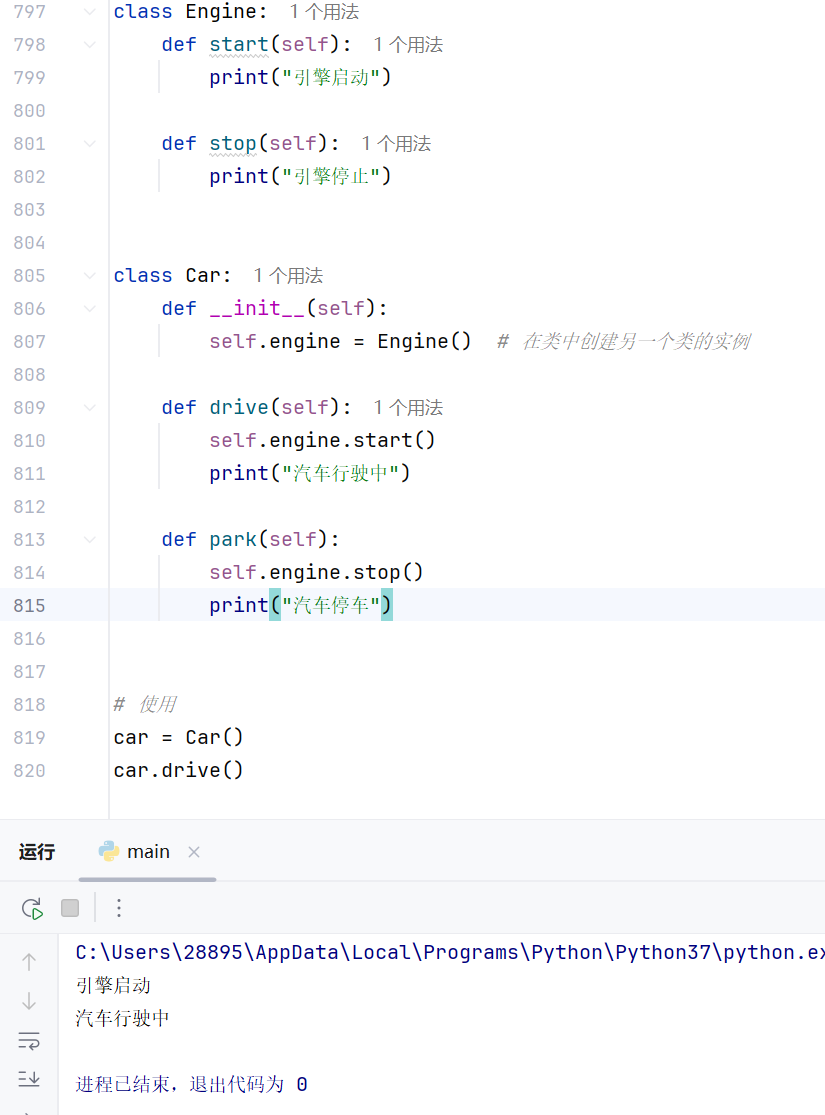Click console output line 汽车行驶中
The width and height of the screenshot is (825, 1115).
[122, 1018]
